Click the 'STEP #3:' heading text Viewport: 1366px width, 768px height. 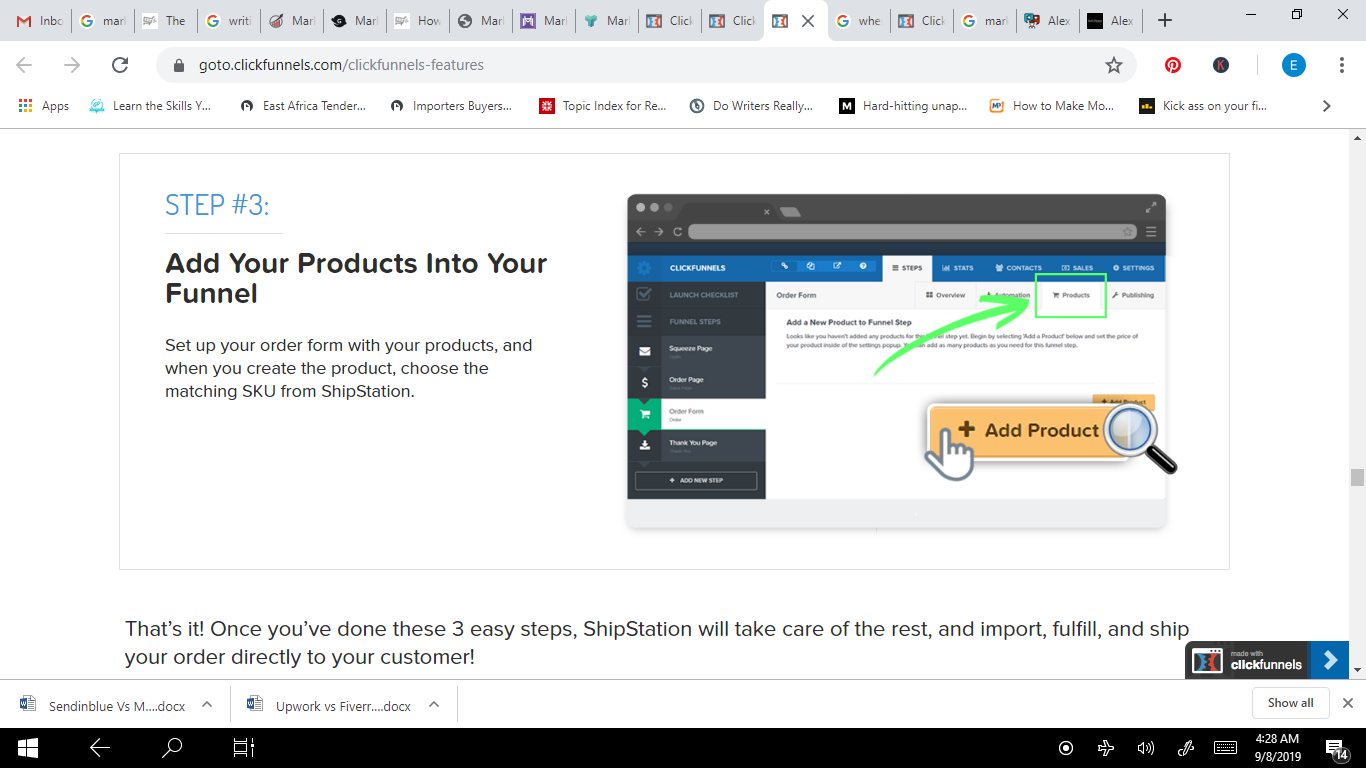click(217, 205)
